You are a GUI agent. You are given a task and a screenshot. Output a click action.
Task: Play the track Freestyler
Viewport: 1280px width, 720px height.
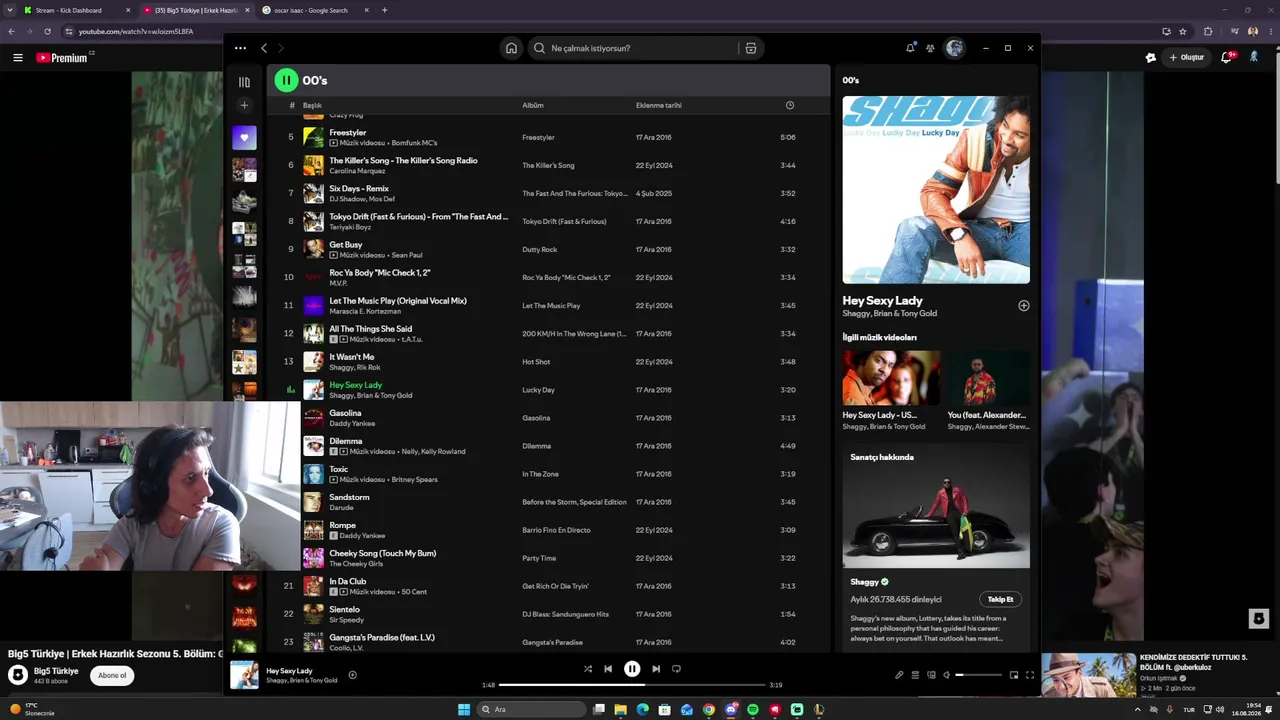pyautogui.click(x=348, y=132)
